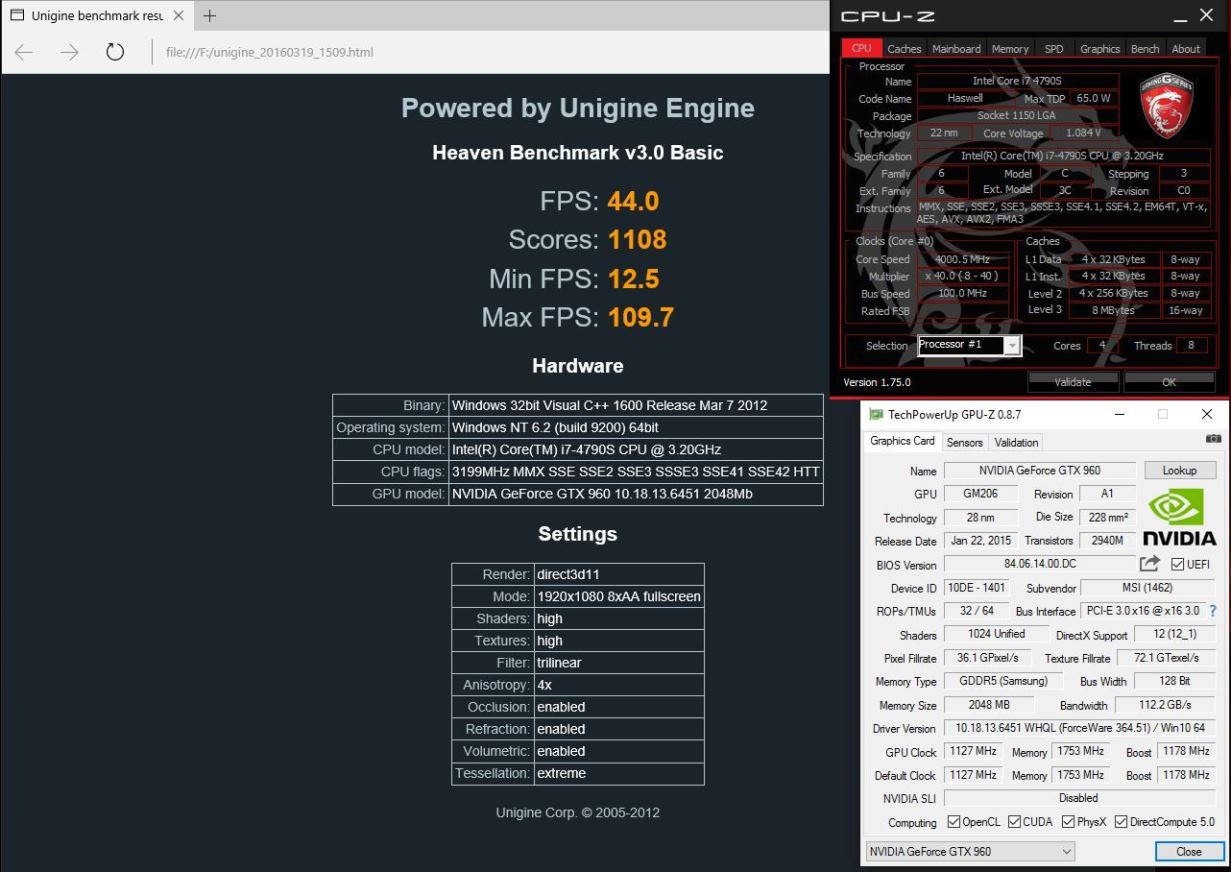Open the Mainboard tab

(x=957, y=48)
